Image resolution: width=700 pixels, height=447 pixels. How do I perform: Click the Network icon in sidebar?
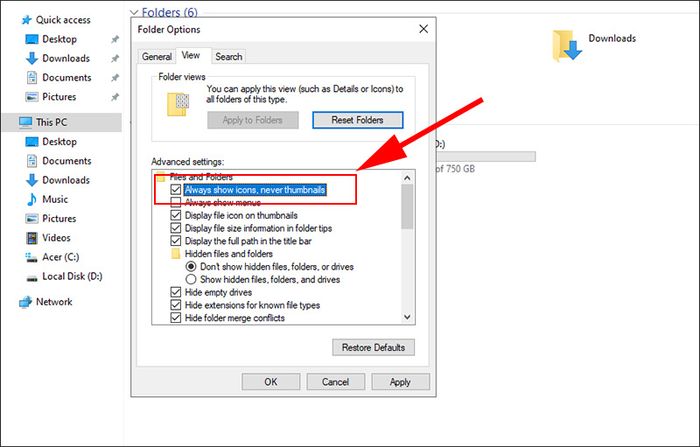(25, 302)
